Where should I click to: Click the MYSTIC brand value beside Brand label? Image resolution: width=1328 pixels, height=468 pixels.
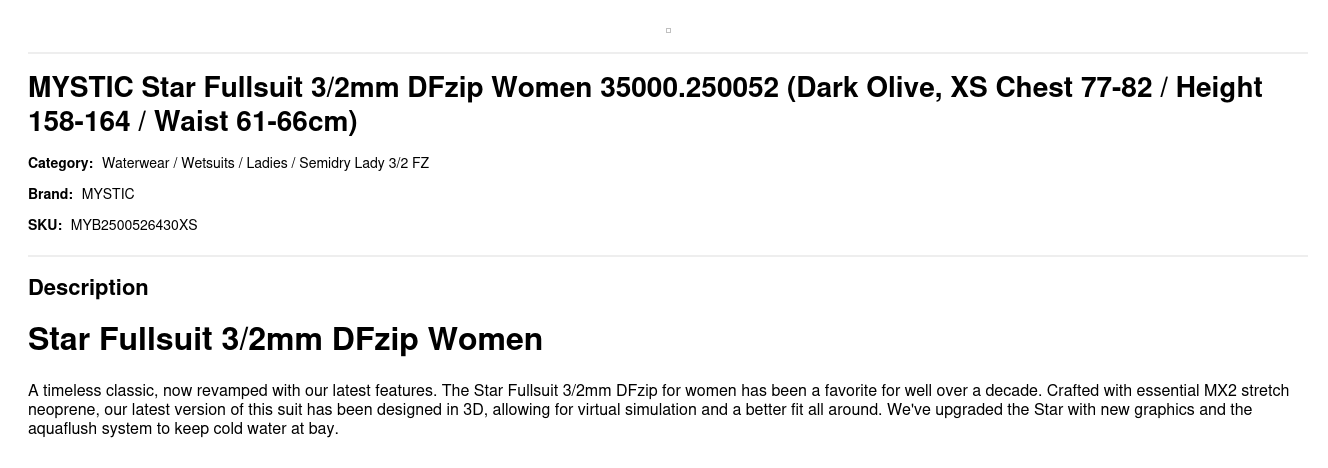pos(108,194)
